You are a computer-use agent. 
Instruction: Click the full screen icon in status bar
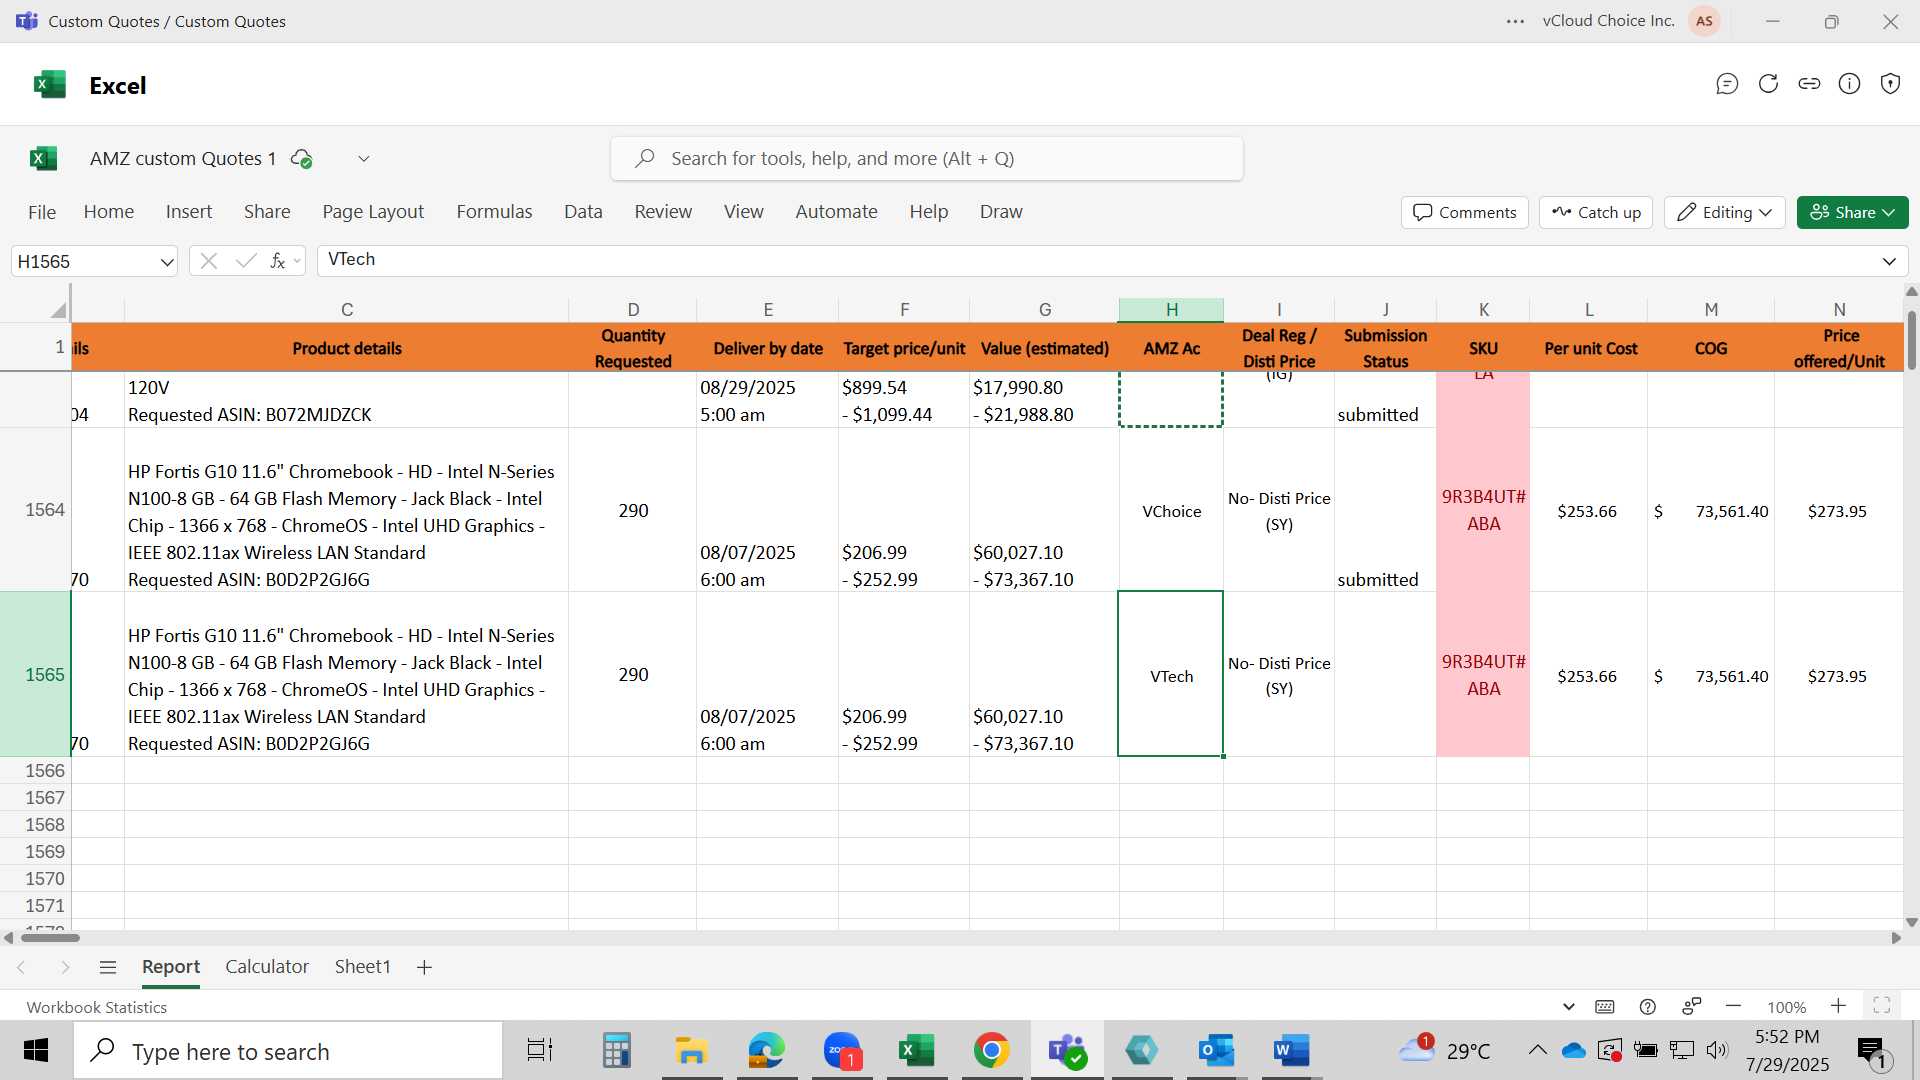pyautogui.click(x=1882, y=1006)
